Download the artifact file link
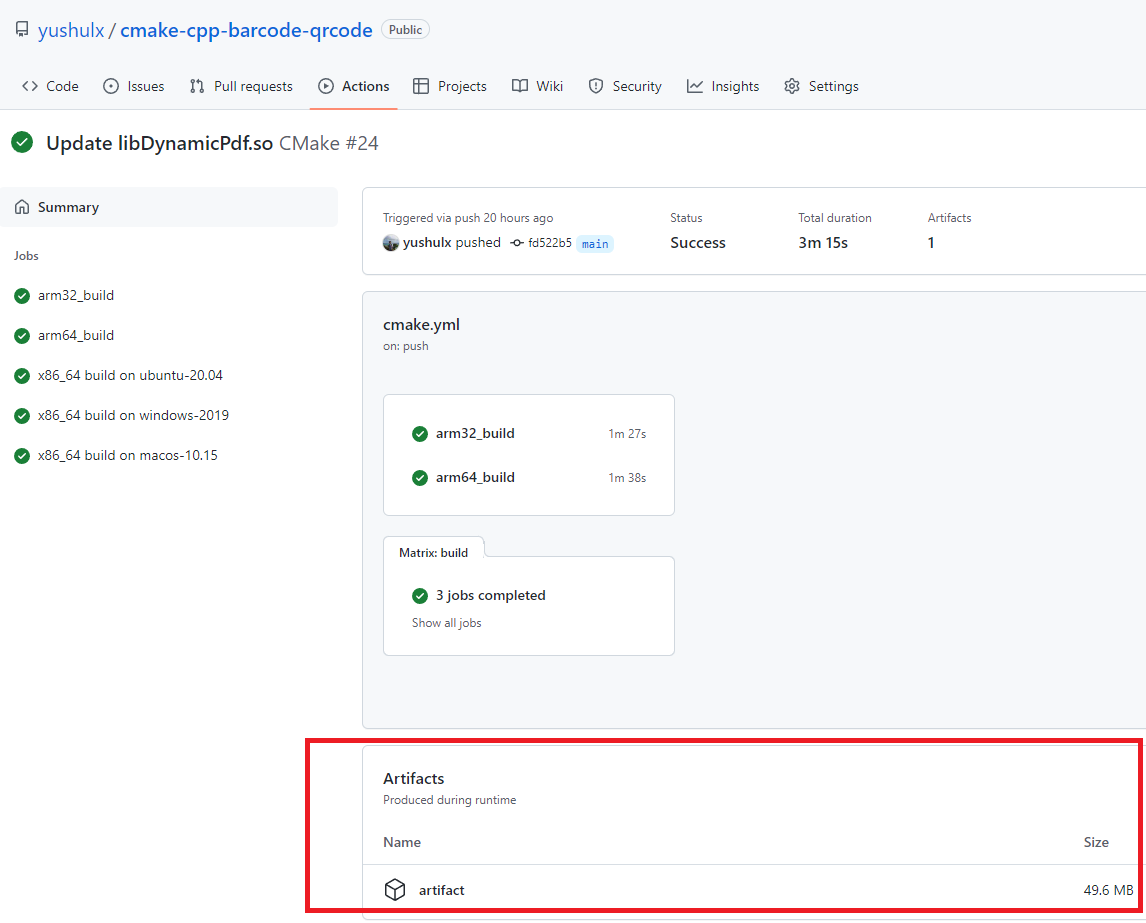Viewport: 1146px width, 923px height. tap(441, 890)
